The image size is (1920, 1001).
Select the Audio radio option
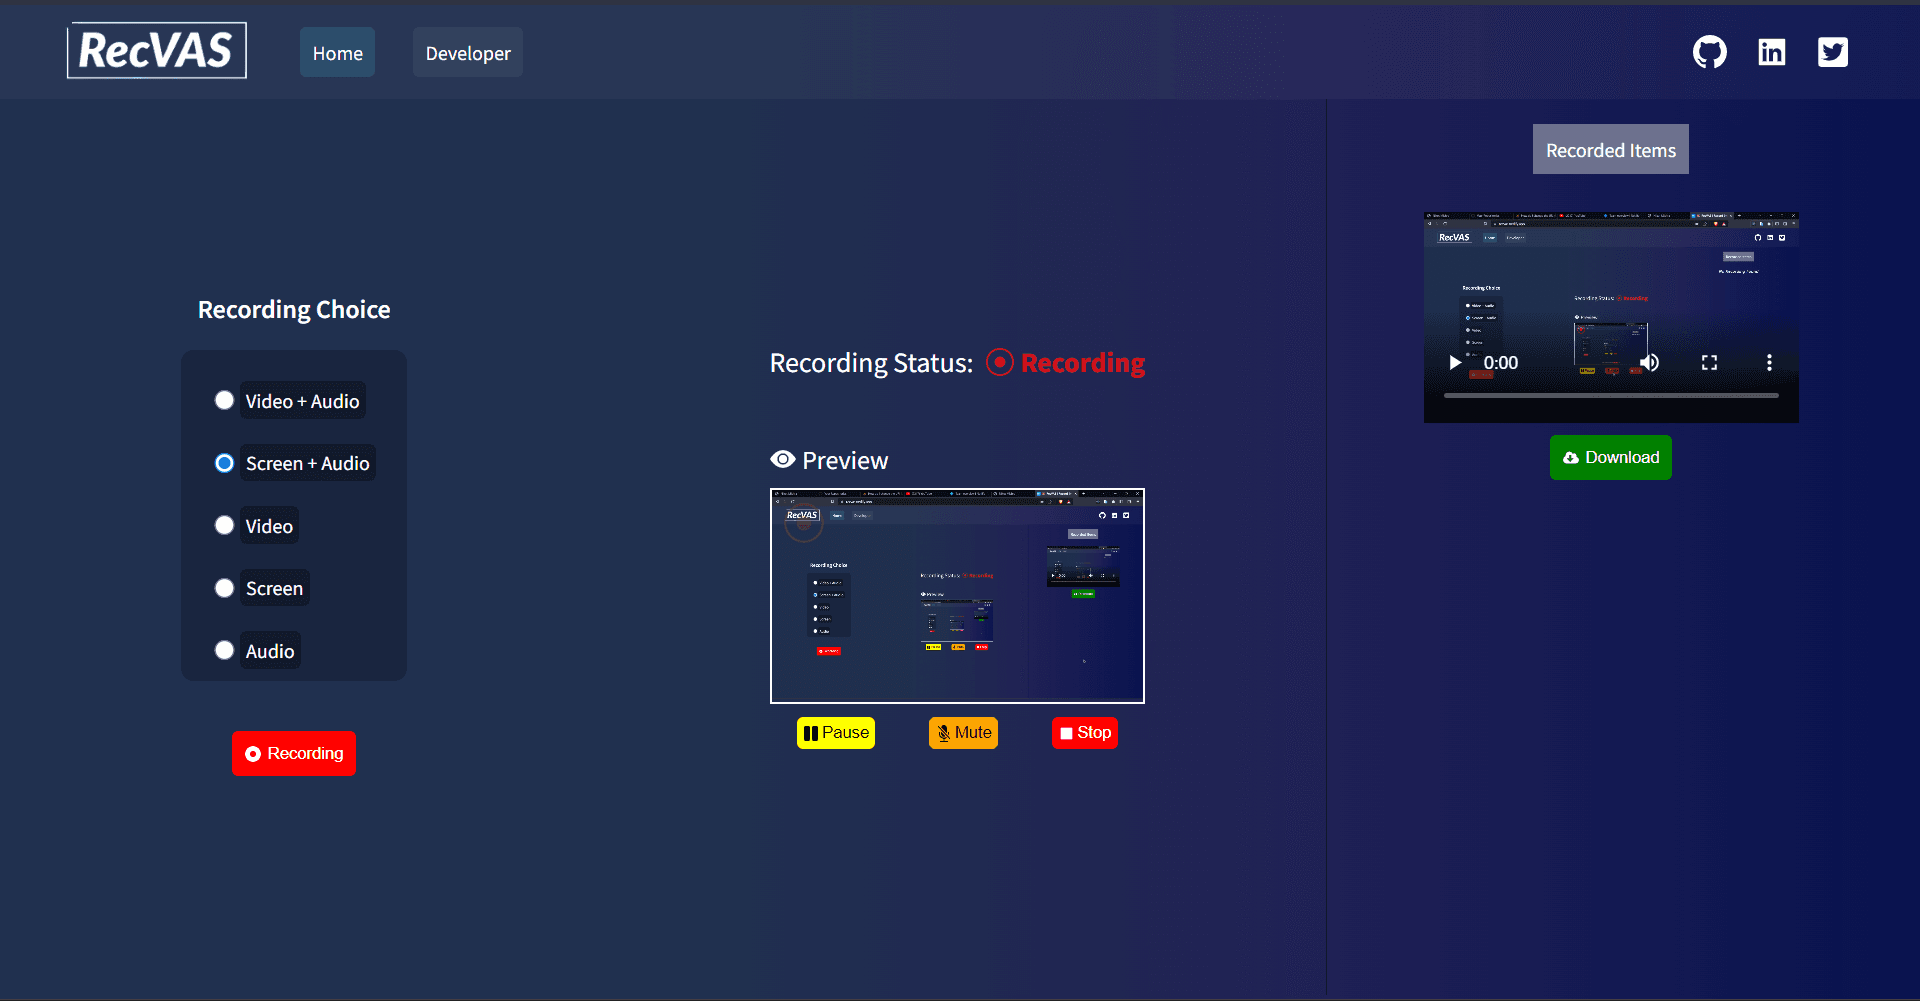tap(224, 650)
